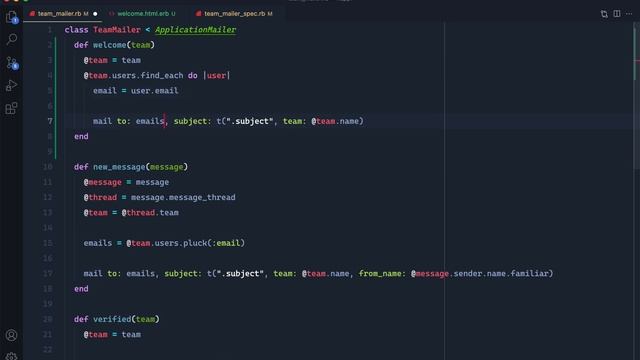Click 'emails = @team.users.pluck(:email)' line
Image resolution: width=640 pixels, height=360 pixels.
(x=164, y=243)
